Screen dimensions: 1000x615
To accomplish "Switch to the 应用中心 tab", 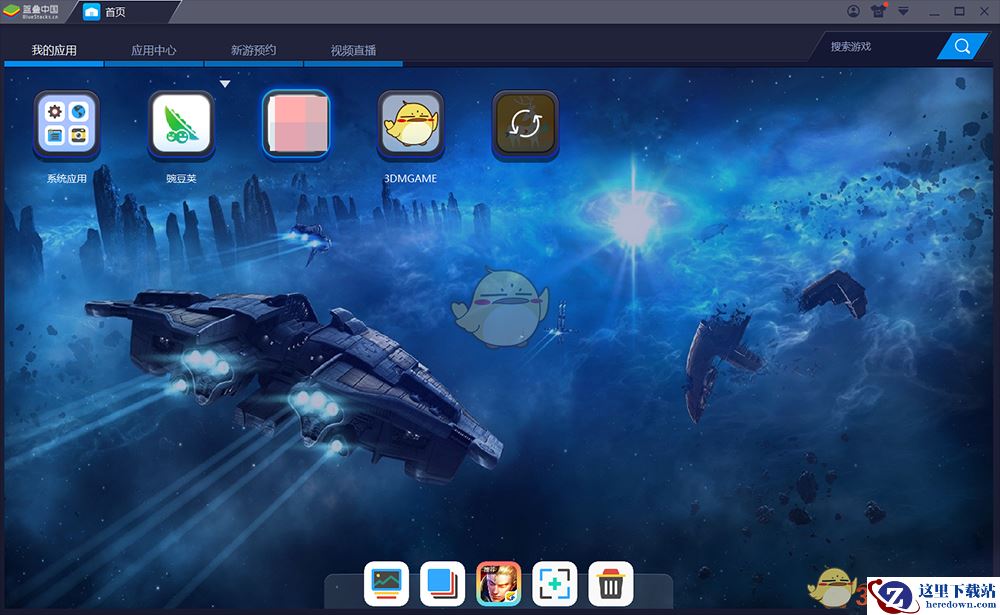I will (154, 50).
